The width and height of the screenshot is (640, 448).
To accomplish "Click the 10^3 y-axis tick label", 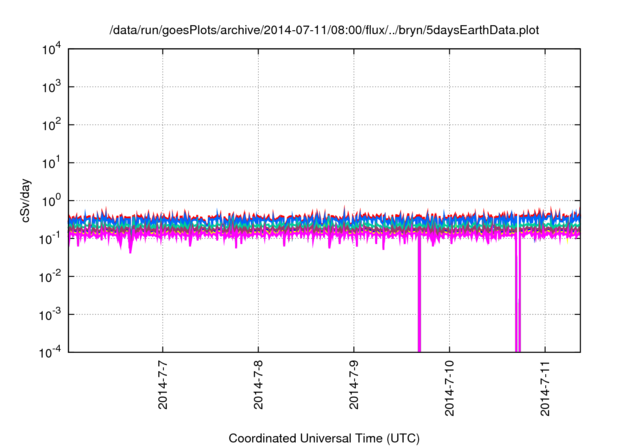I will coord(51,87).
